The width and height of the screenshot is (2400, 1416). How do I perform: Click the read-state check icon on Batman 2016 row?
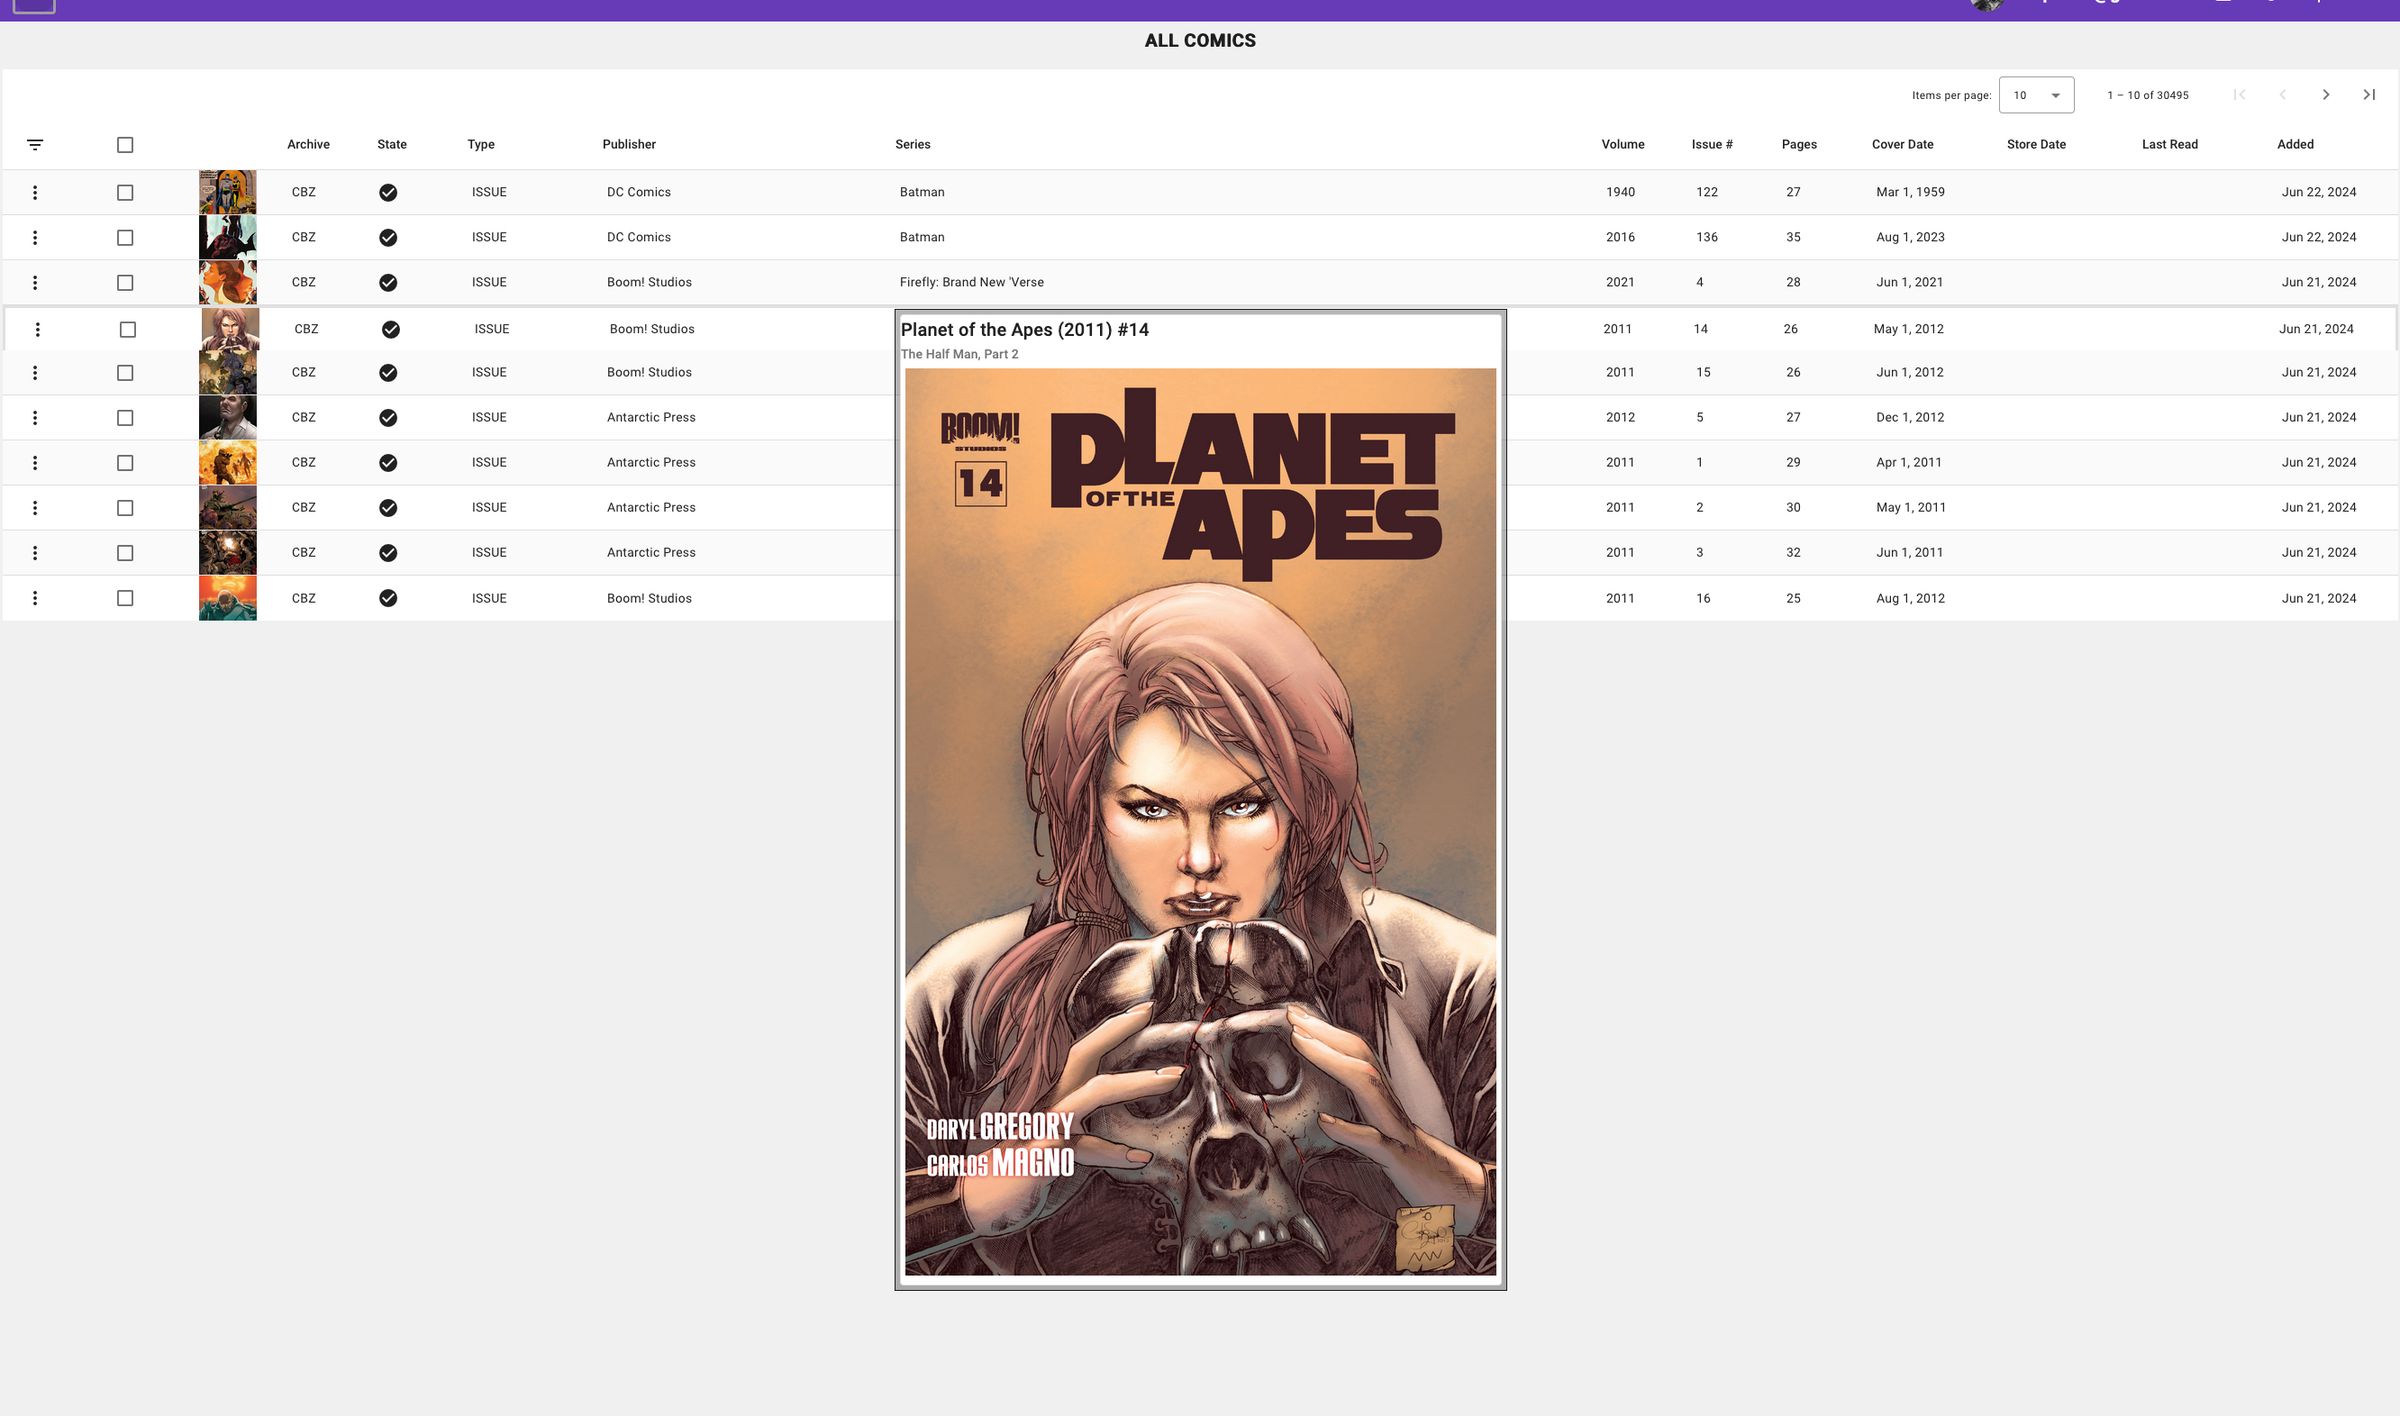390,237
